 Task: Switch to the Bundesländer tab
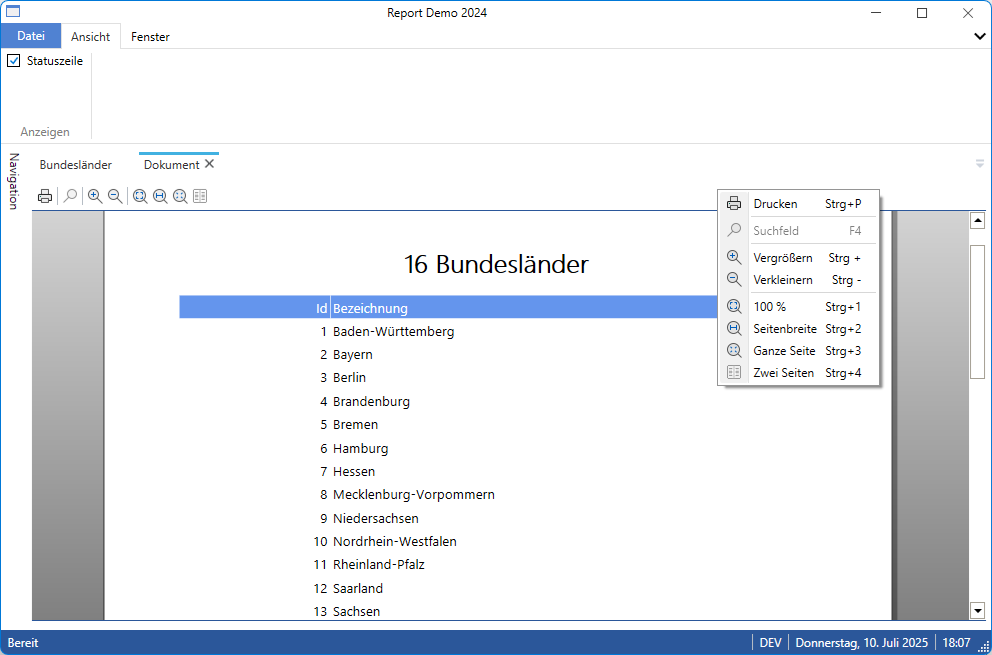tap(76, 165)
